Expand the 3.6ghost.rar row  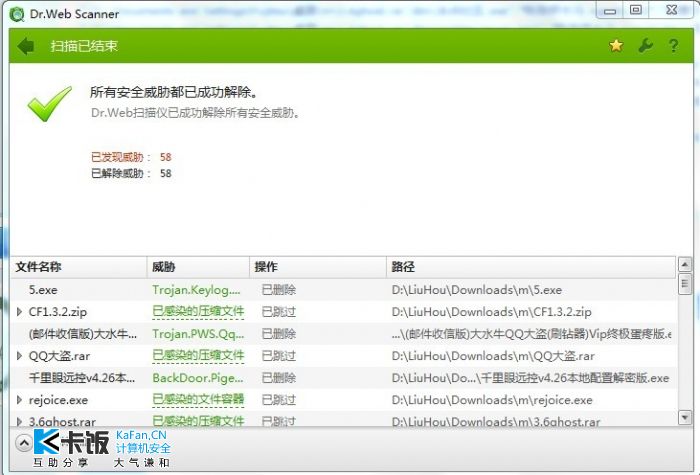19,421
